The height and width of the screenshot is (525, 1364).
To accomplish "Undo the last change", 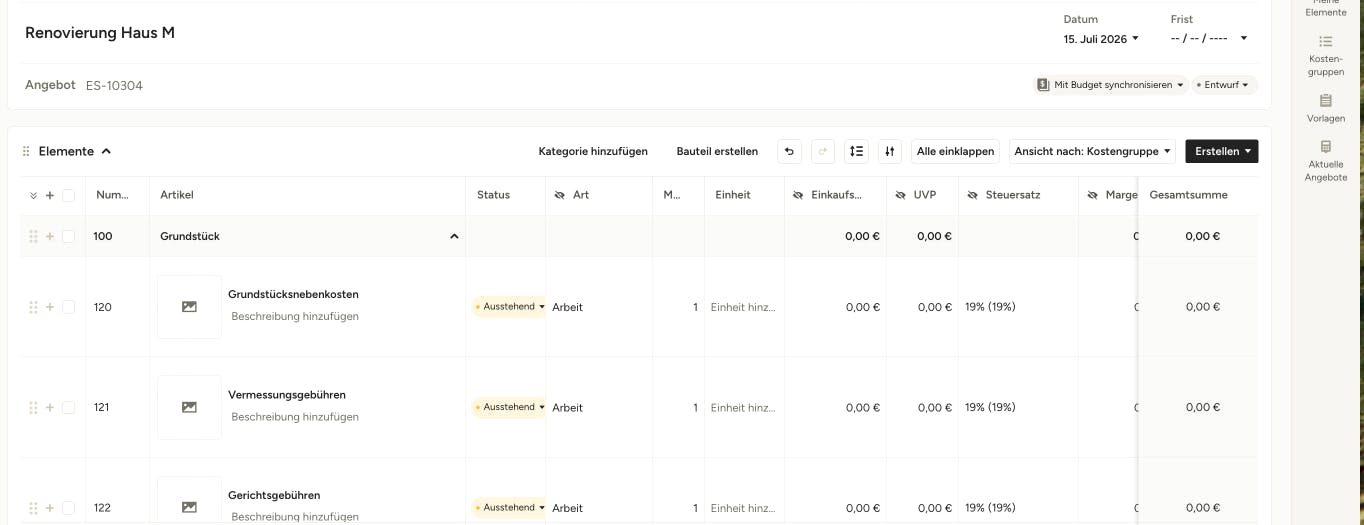I will coord(789,151).
